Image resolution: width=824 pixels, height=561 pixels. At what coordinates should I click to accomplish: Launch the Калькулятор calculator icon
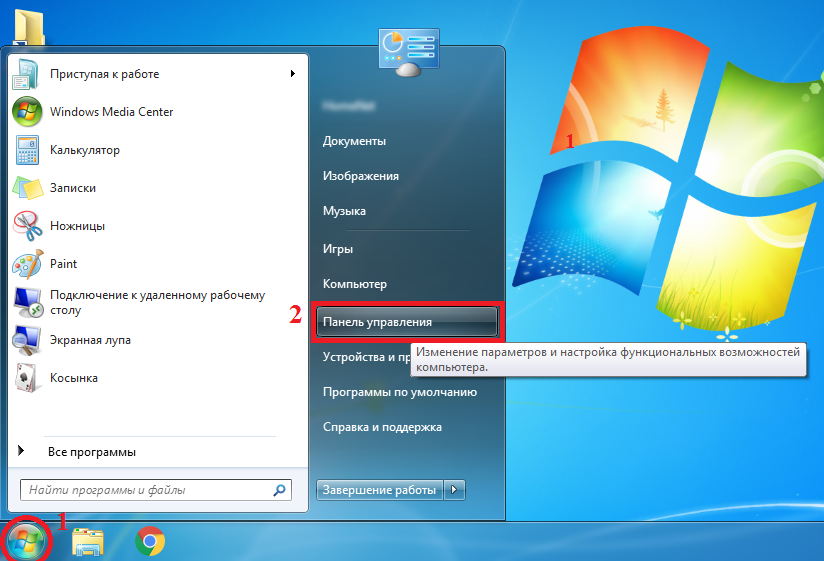tap(26, 150)
